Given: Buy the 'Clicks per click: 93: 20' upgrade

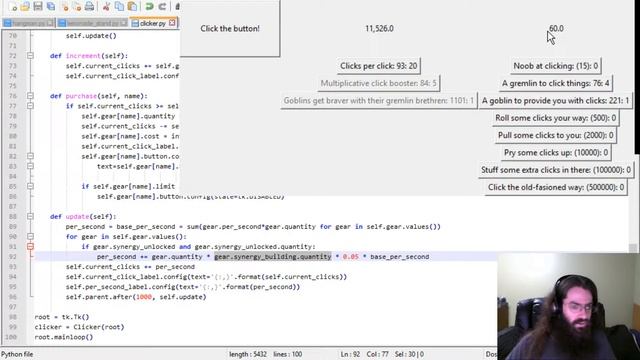Looking at the screenshot, I should click(x=378, y=66).
